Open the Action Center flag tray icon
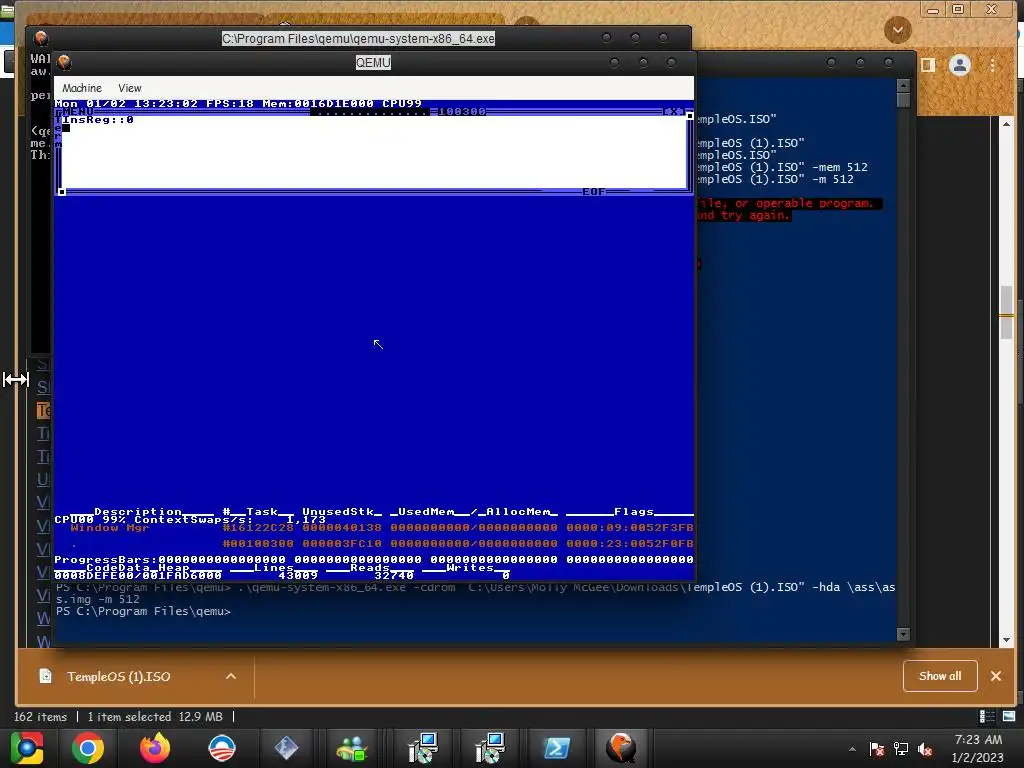This screenshot has height=768, width=1024. 877,749
